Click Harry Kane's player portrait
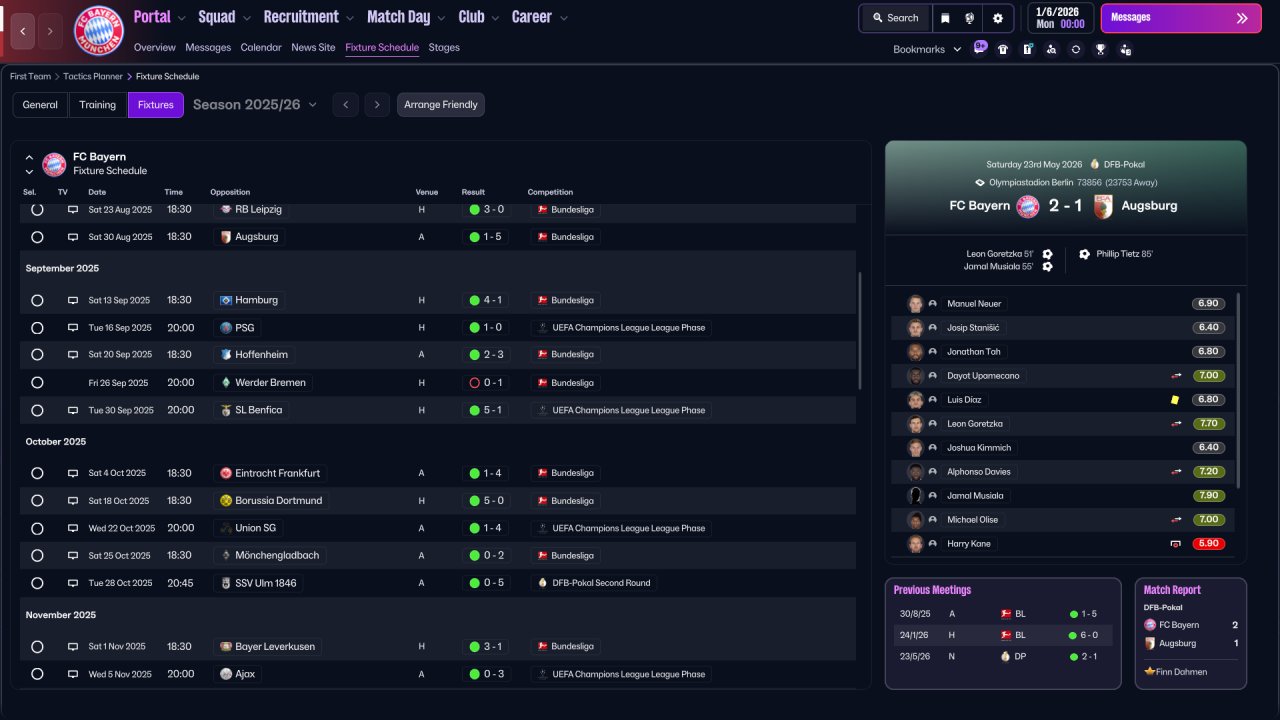The image size is (1280, 720). [915, 544]
